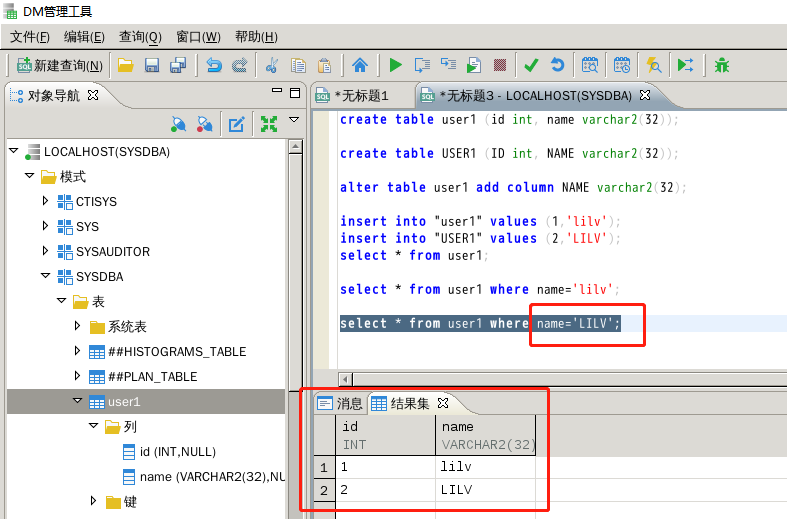This screenshot has width=787, height=519.
Task: Expand the SYSAUDITOR schema
Action: 45,250
